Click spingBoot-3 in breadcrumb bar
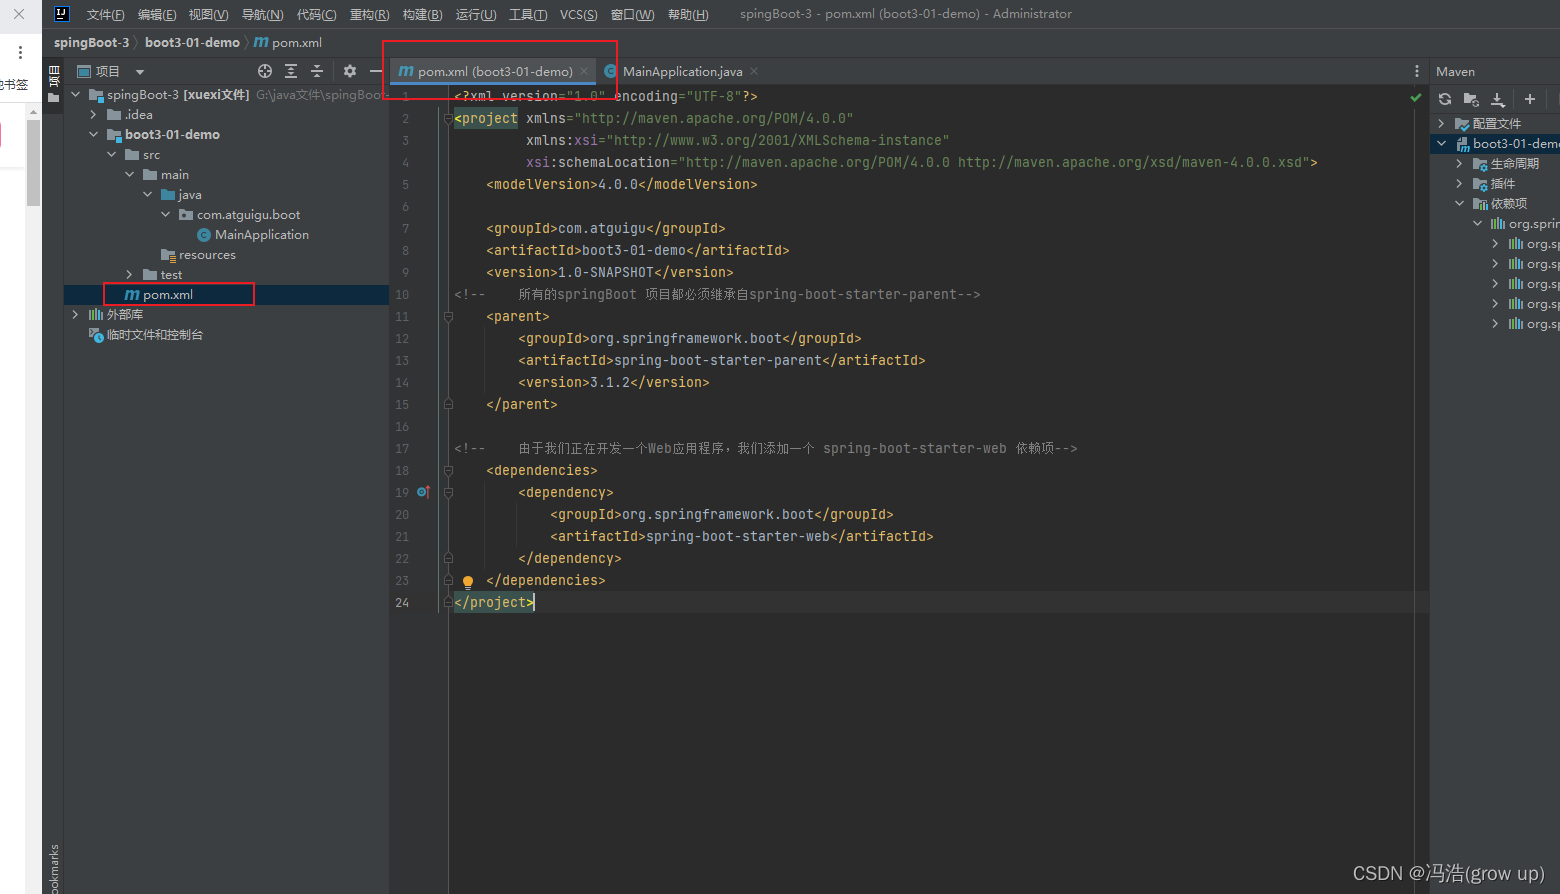The width and height of the screenshot is (1560, 894). coord(92,42)
